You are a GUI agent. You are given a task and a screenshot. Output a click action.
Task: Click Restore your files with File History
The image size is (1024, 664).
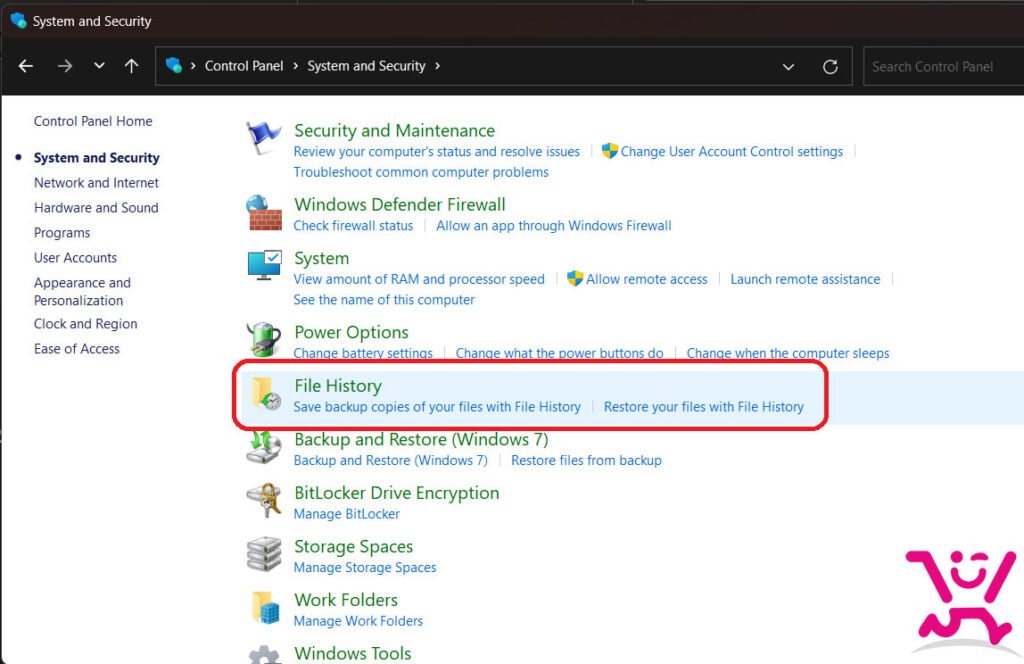[703, 407]
